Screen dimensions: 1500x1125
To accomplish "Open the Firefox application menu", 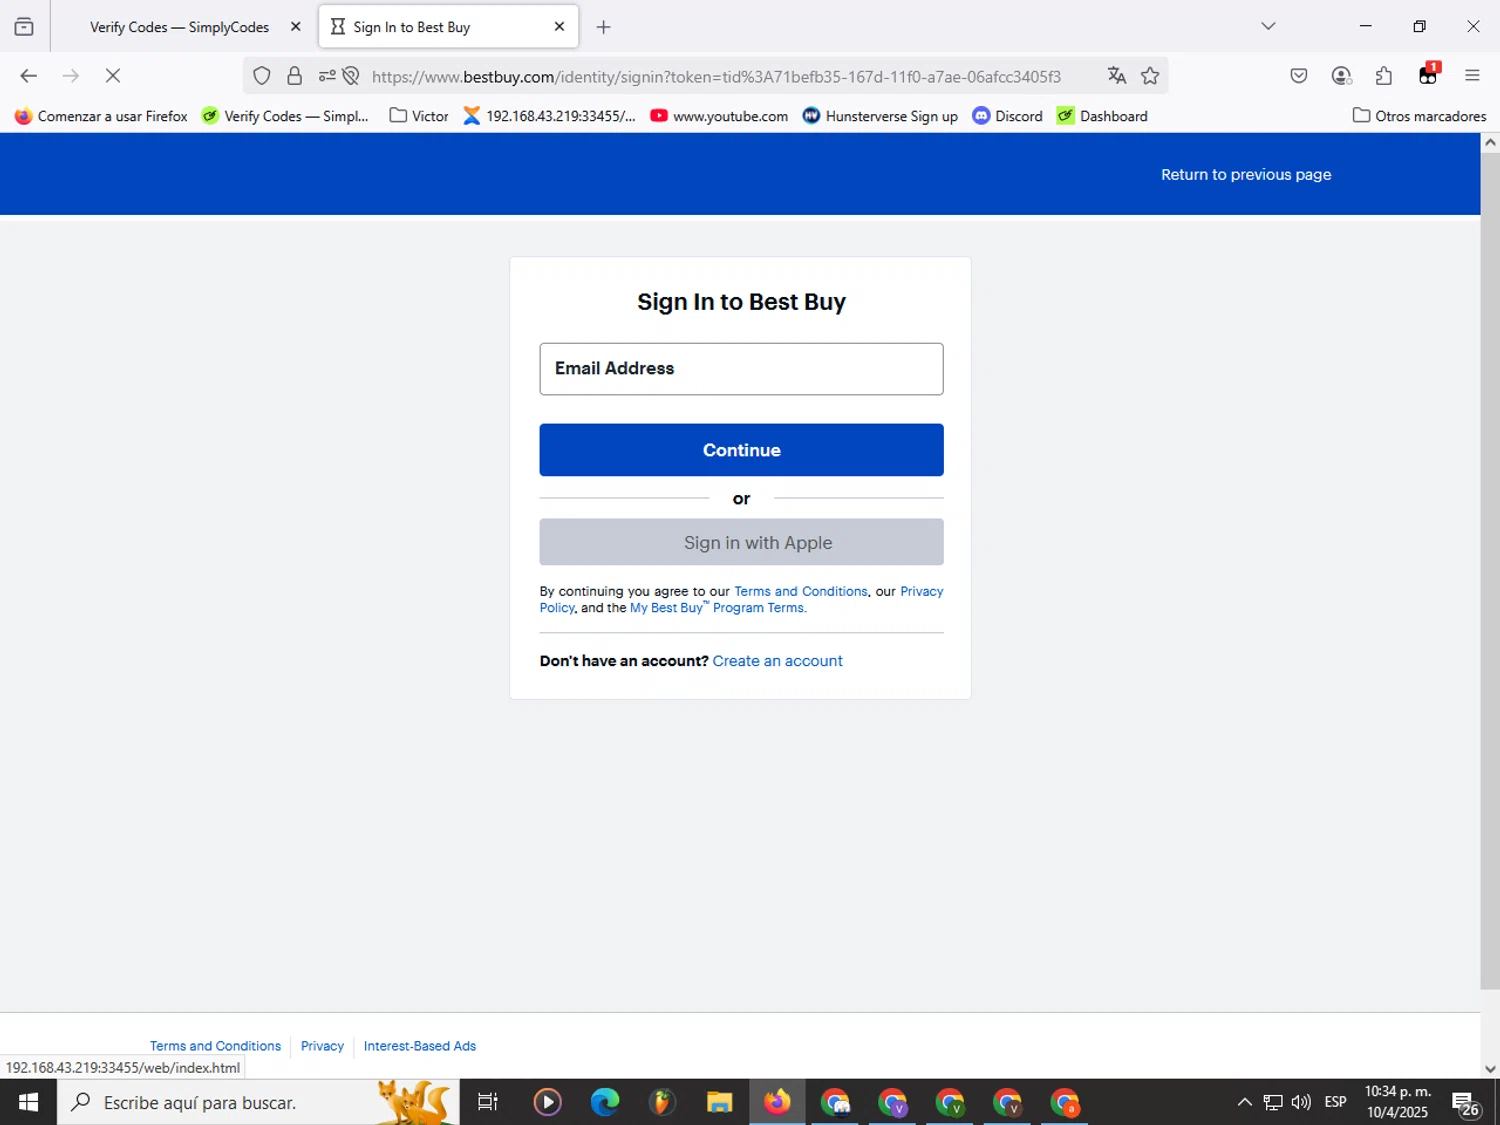I will tap(1472, 76).
